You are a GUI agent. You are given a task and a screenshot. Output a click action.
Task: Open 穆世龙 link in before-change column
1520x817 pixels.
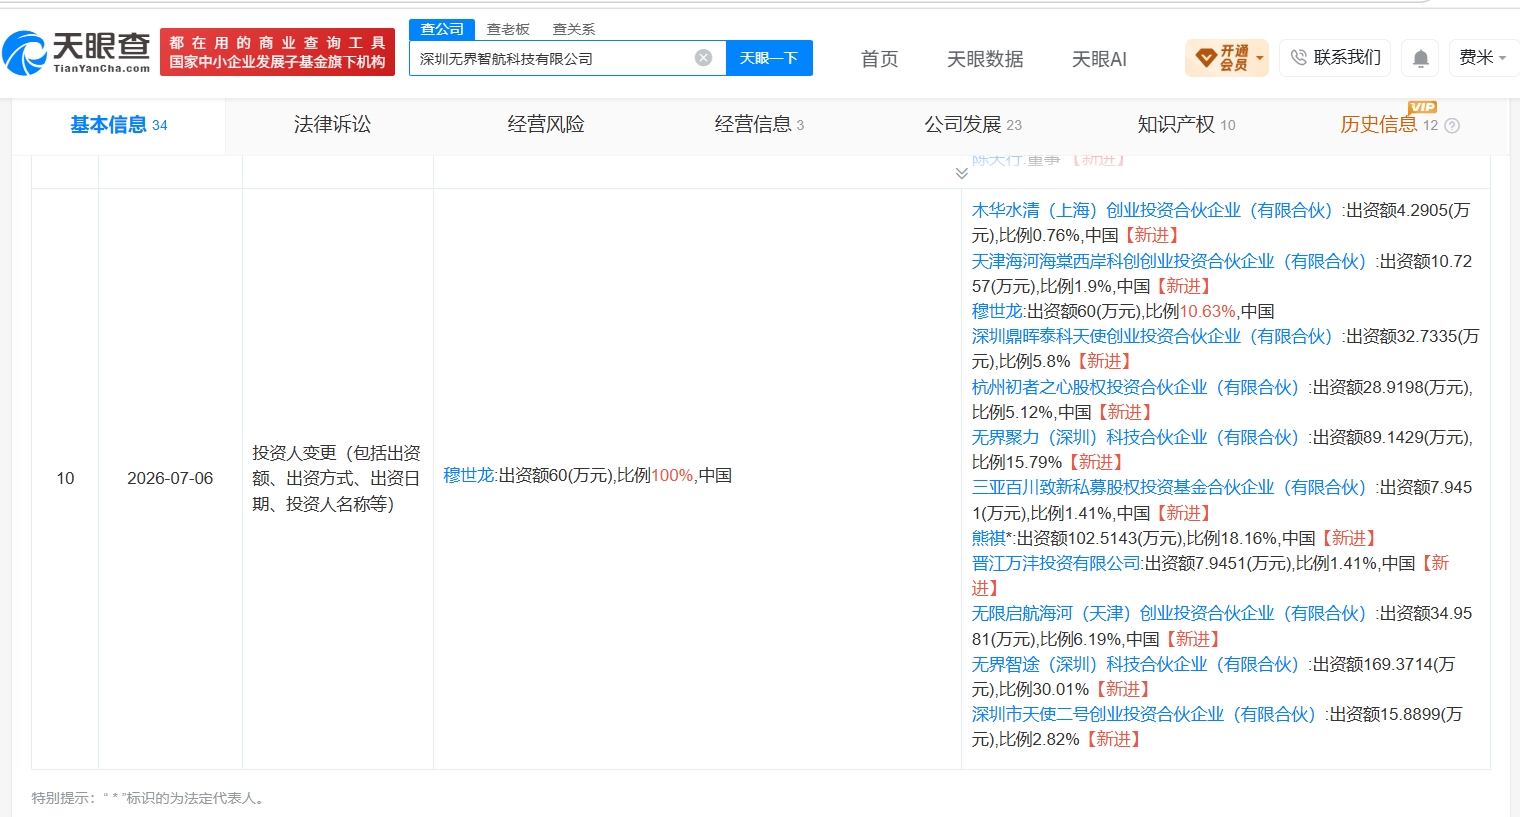[469, 475]
